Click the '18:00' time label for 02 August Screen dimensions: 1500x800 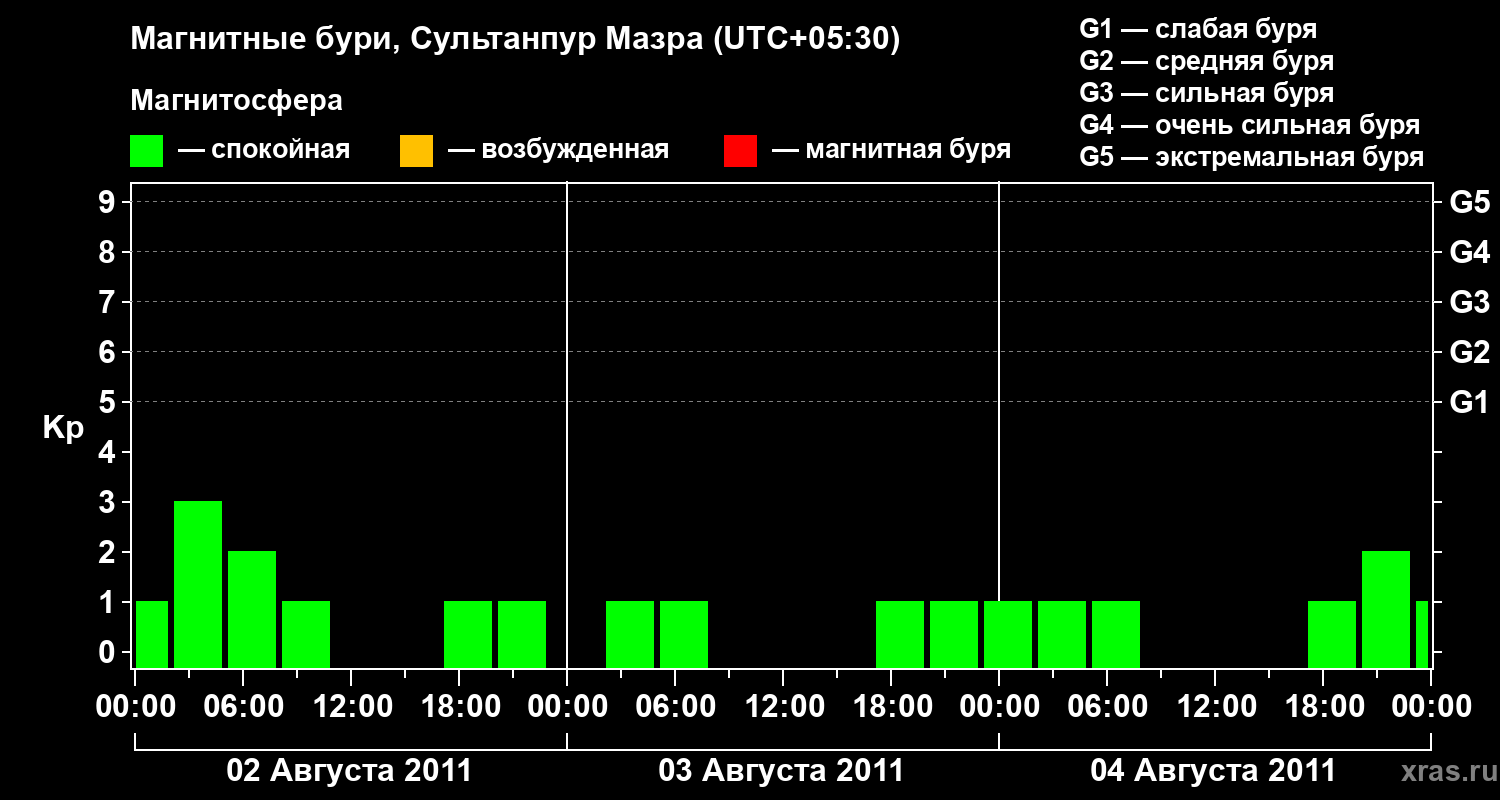point(459,707)
